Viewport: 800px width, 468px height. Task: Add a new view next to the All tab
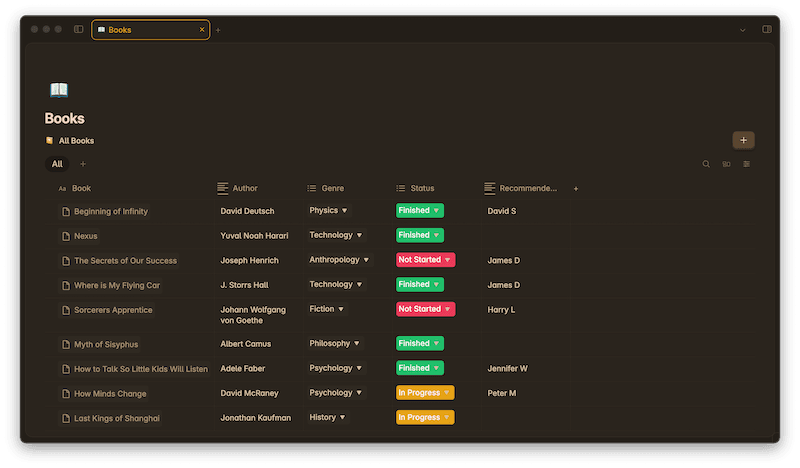(x=83, y=164)
